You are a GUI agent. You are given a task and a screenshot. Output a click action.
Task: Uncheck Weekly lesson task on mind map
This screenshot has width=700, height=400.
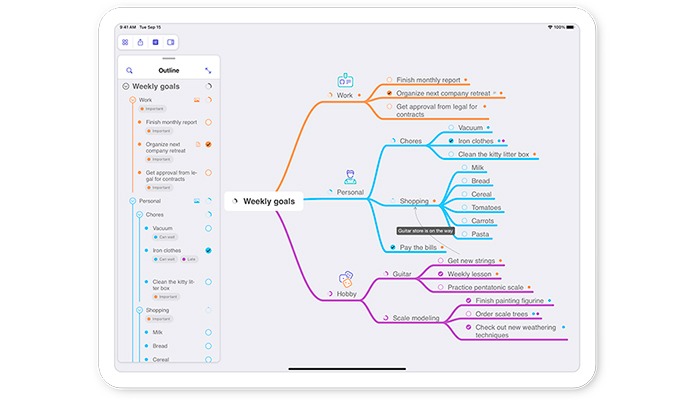(x=441, y=274)
